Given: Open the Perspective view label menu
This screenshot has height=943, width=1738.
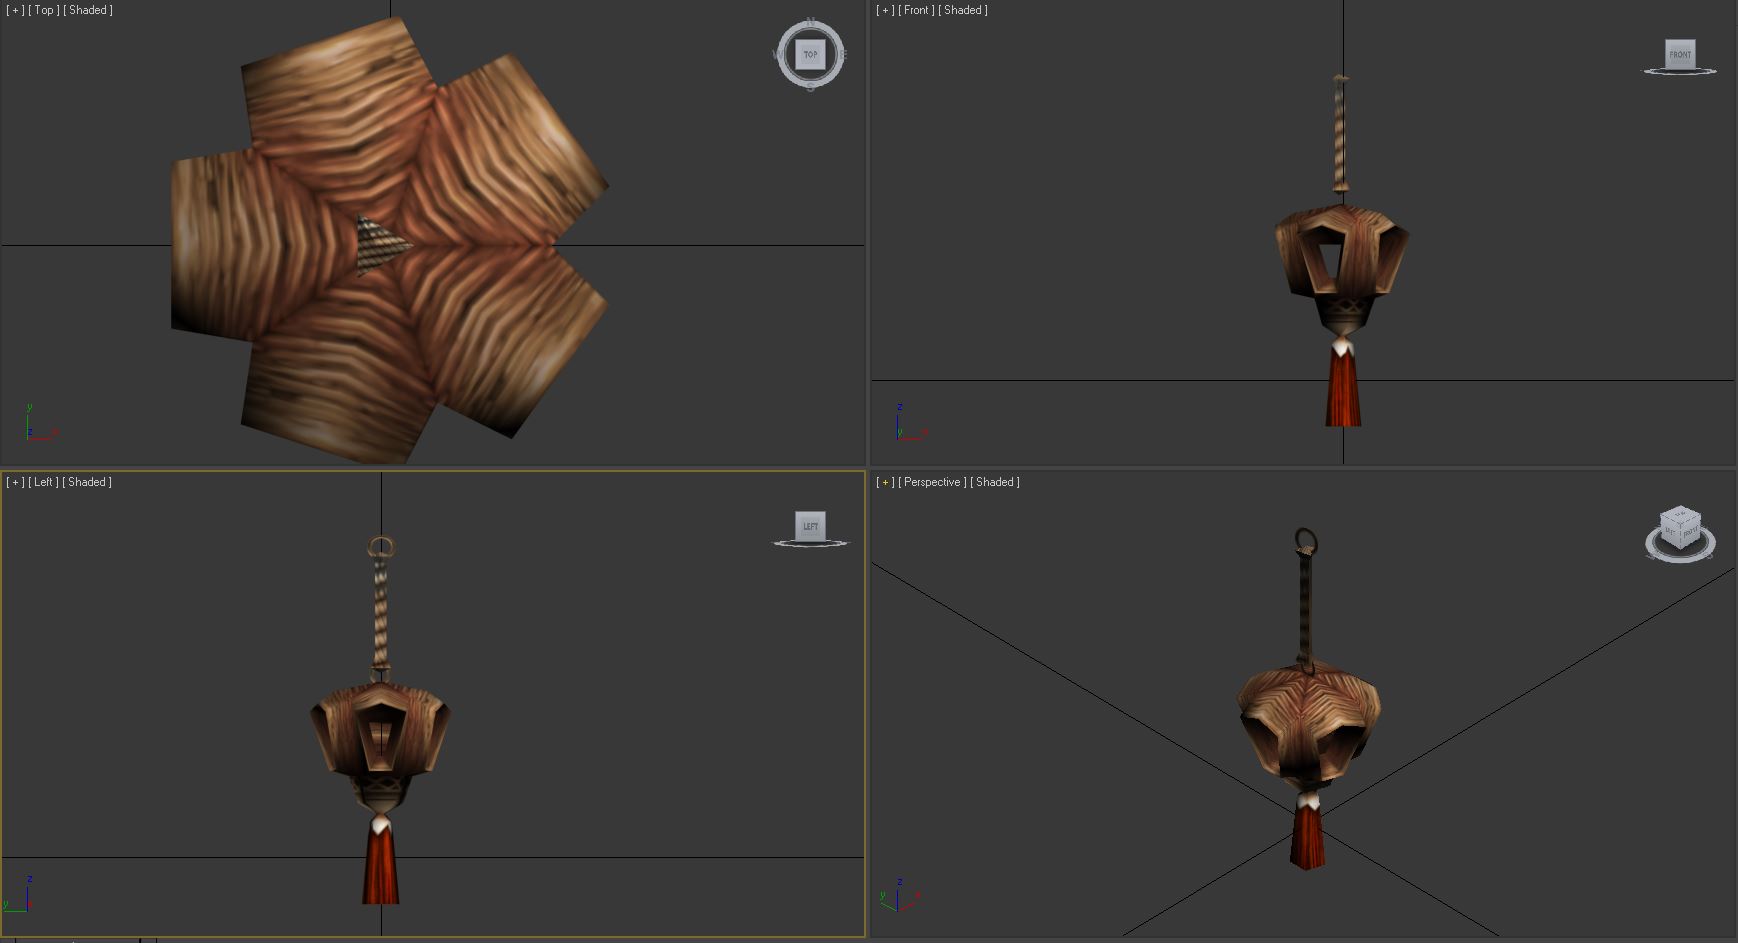Looking at the screenshot, I should (x=932, y=482).
